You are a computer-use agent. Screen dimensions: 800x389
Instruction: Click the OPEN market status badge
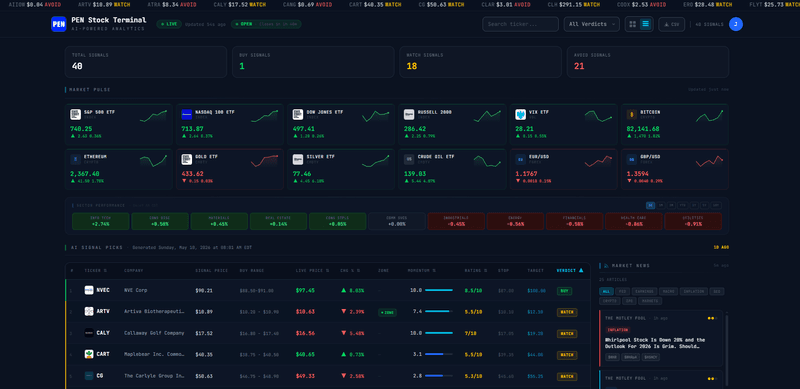pos(266,24)
